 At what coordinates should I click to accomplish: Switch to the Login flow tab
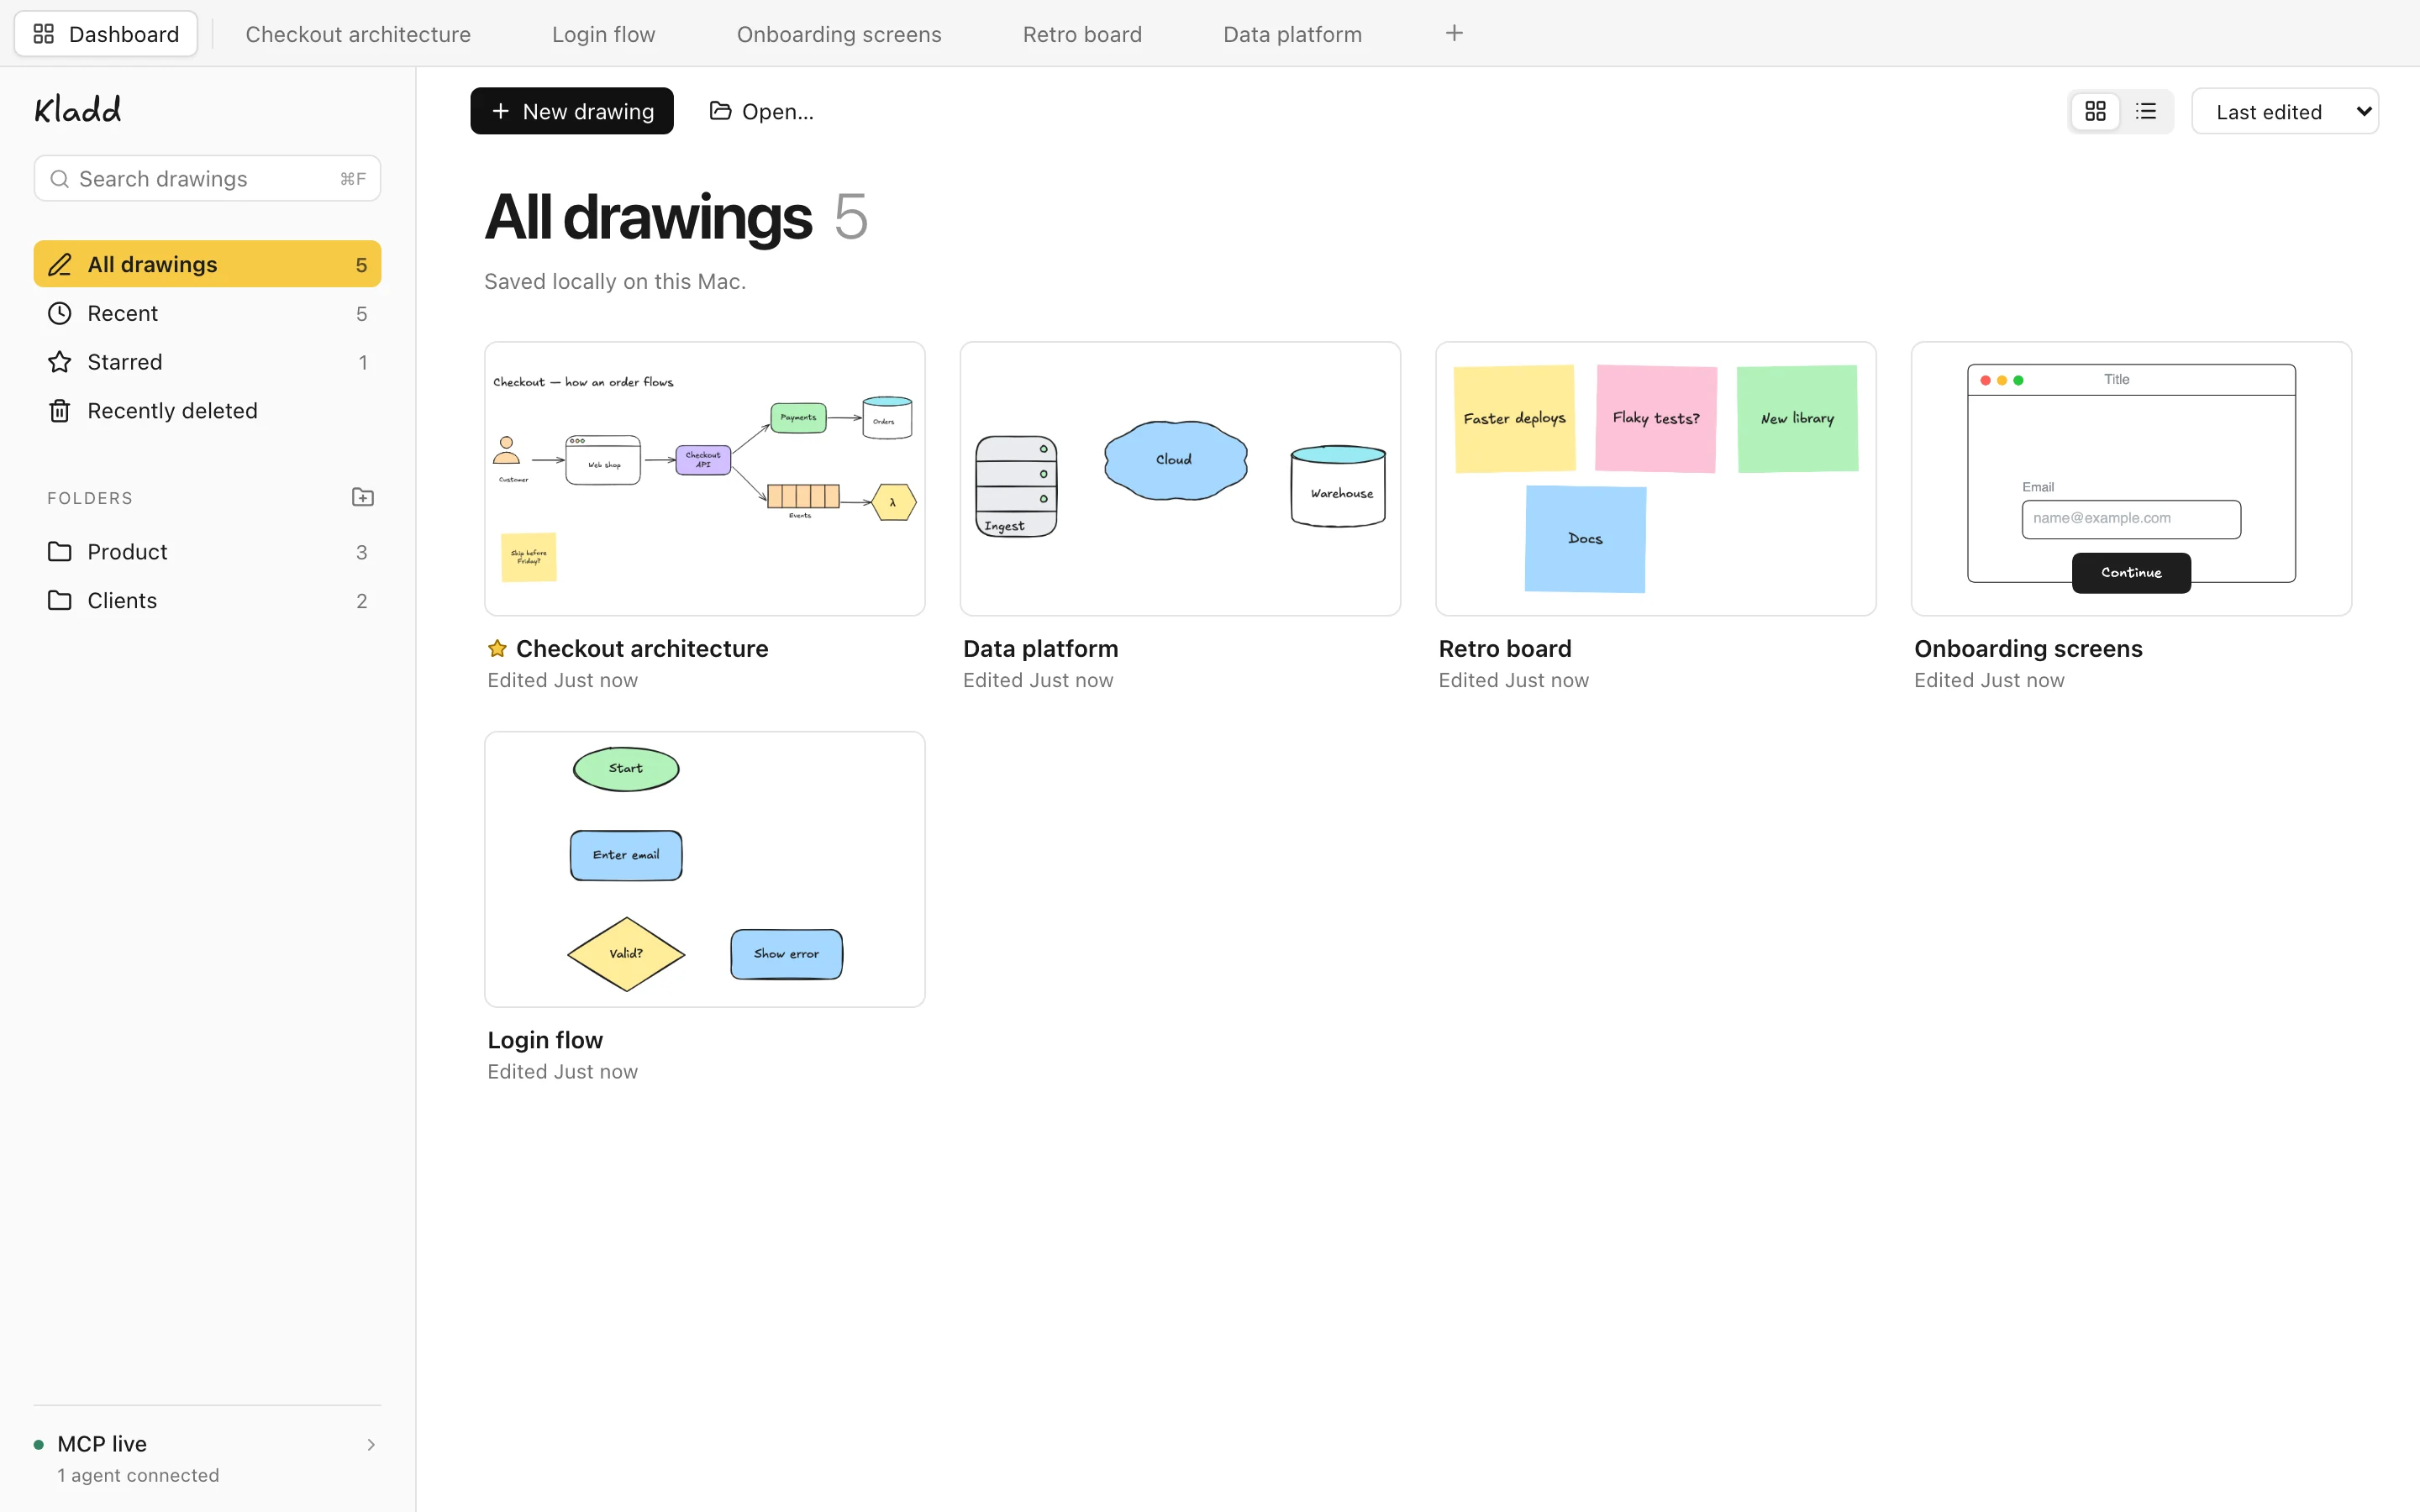tap(604, 34)
